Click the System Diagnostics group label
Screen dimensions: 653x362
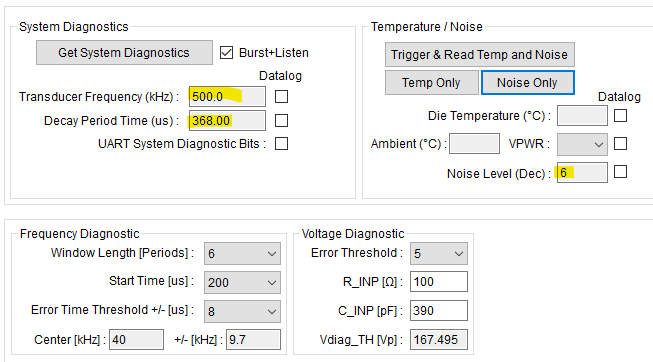(x=74, y=27)
